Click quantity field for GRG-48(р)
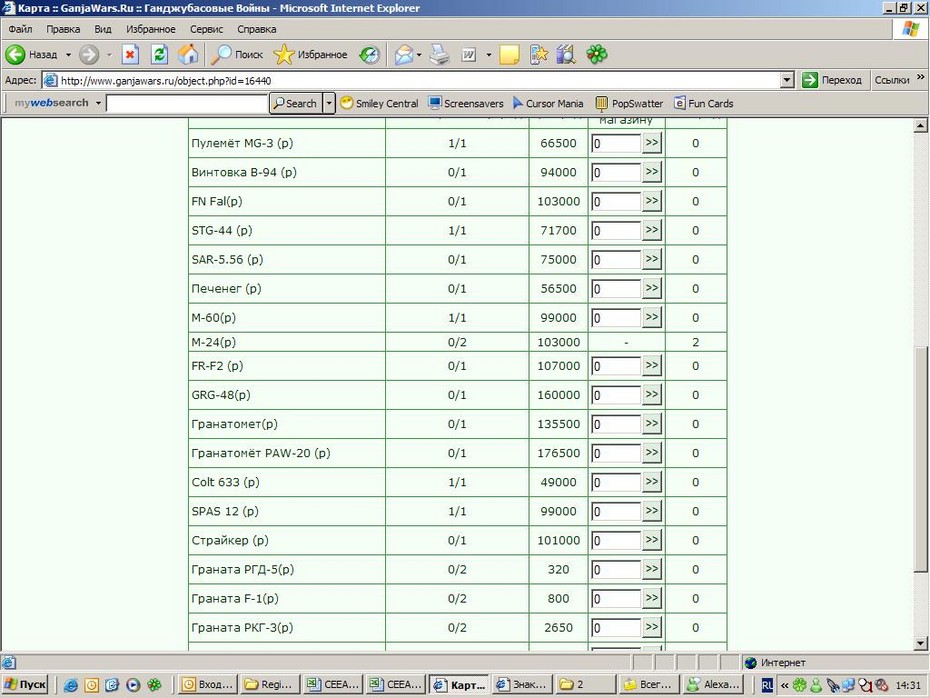 click(616, 395)
